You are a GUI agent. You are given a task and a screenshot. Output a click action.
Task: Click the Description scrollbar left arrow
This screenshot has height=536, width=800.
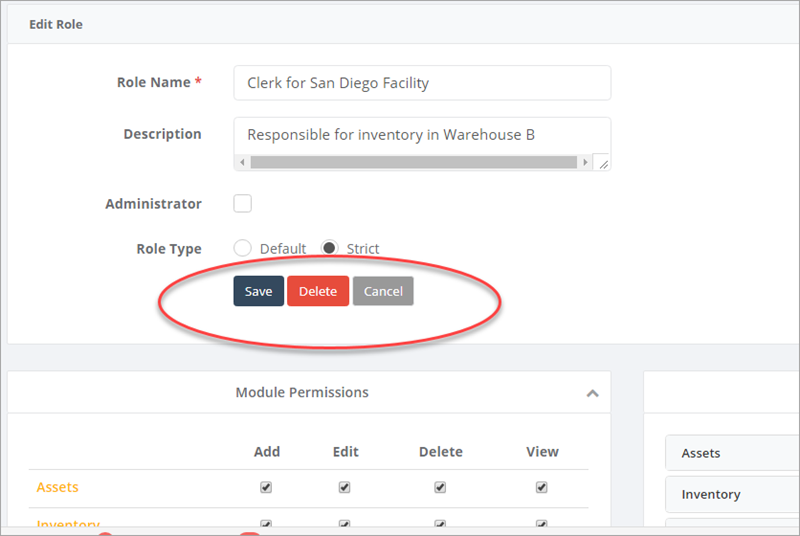click(x=241, y=162)
